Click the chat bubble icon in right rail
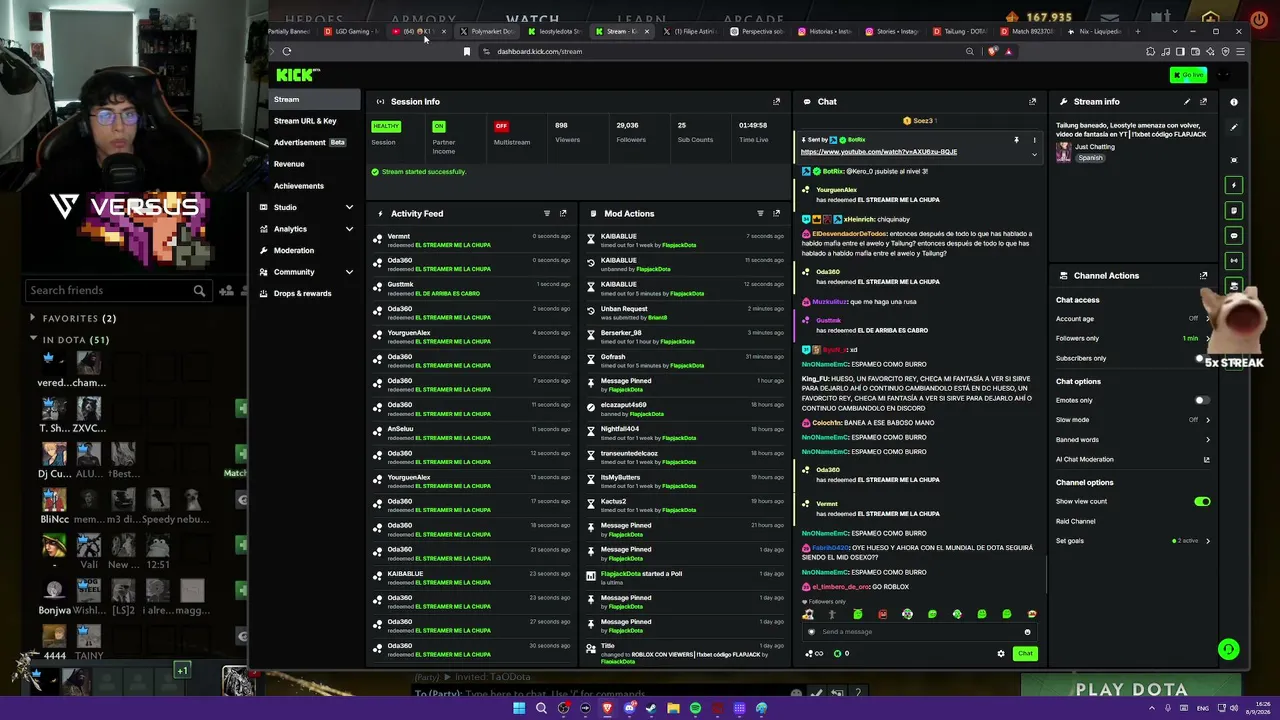Image resolution: width=1280 pixels, height=720 pixels. click(x=1234, y=236)
